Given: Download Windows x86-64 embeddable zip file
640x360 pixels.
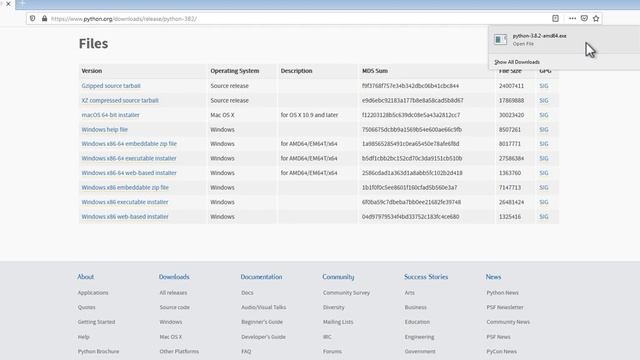Looking at the screenshot, I should point(129,144).
